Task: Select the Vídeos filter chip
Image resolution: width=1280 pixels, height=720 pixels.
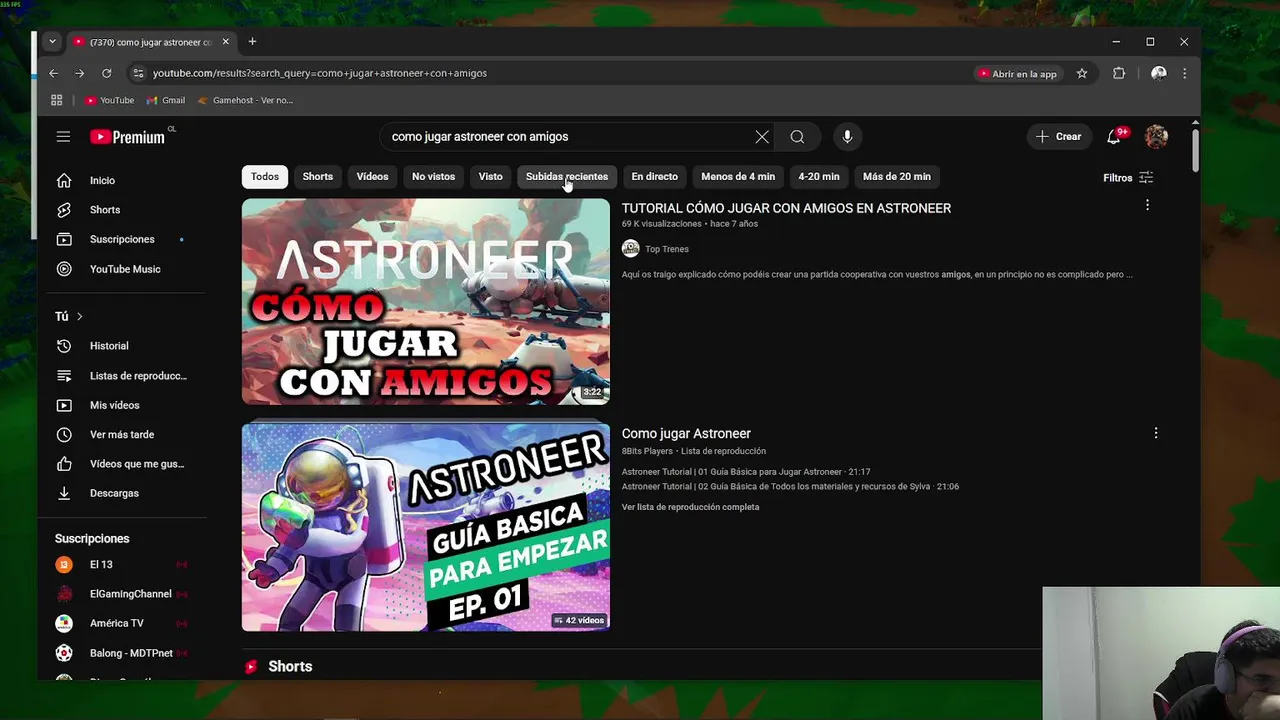Action: click(x=372, y=177)
